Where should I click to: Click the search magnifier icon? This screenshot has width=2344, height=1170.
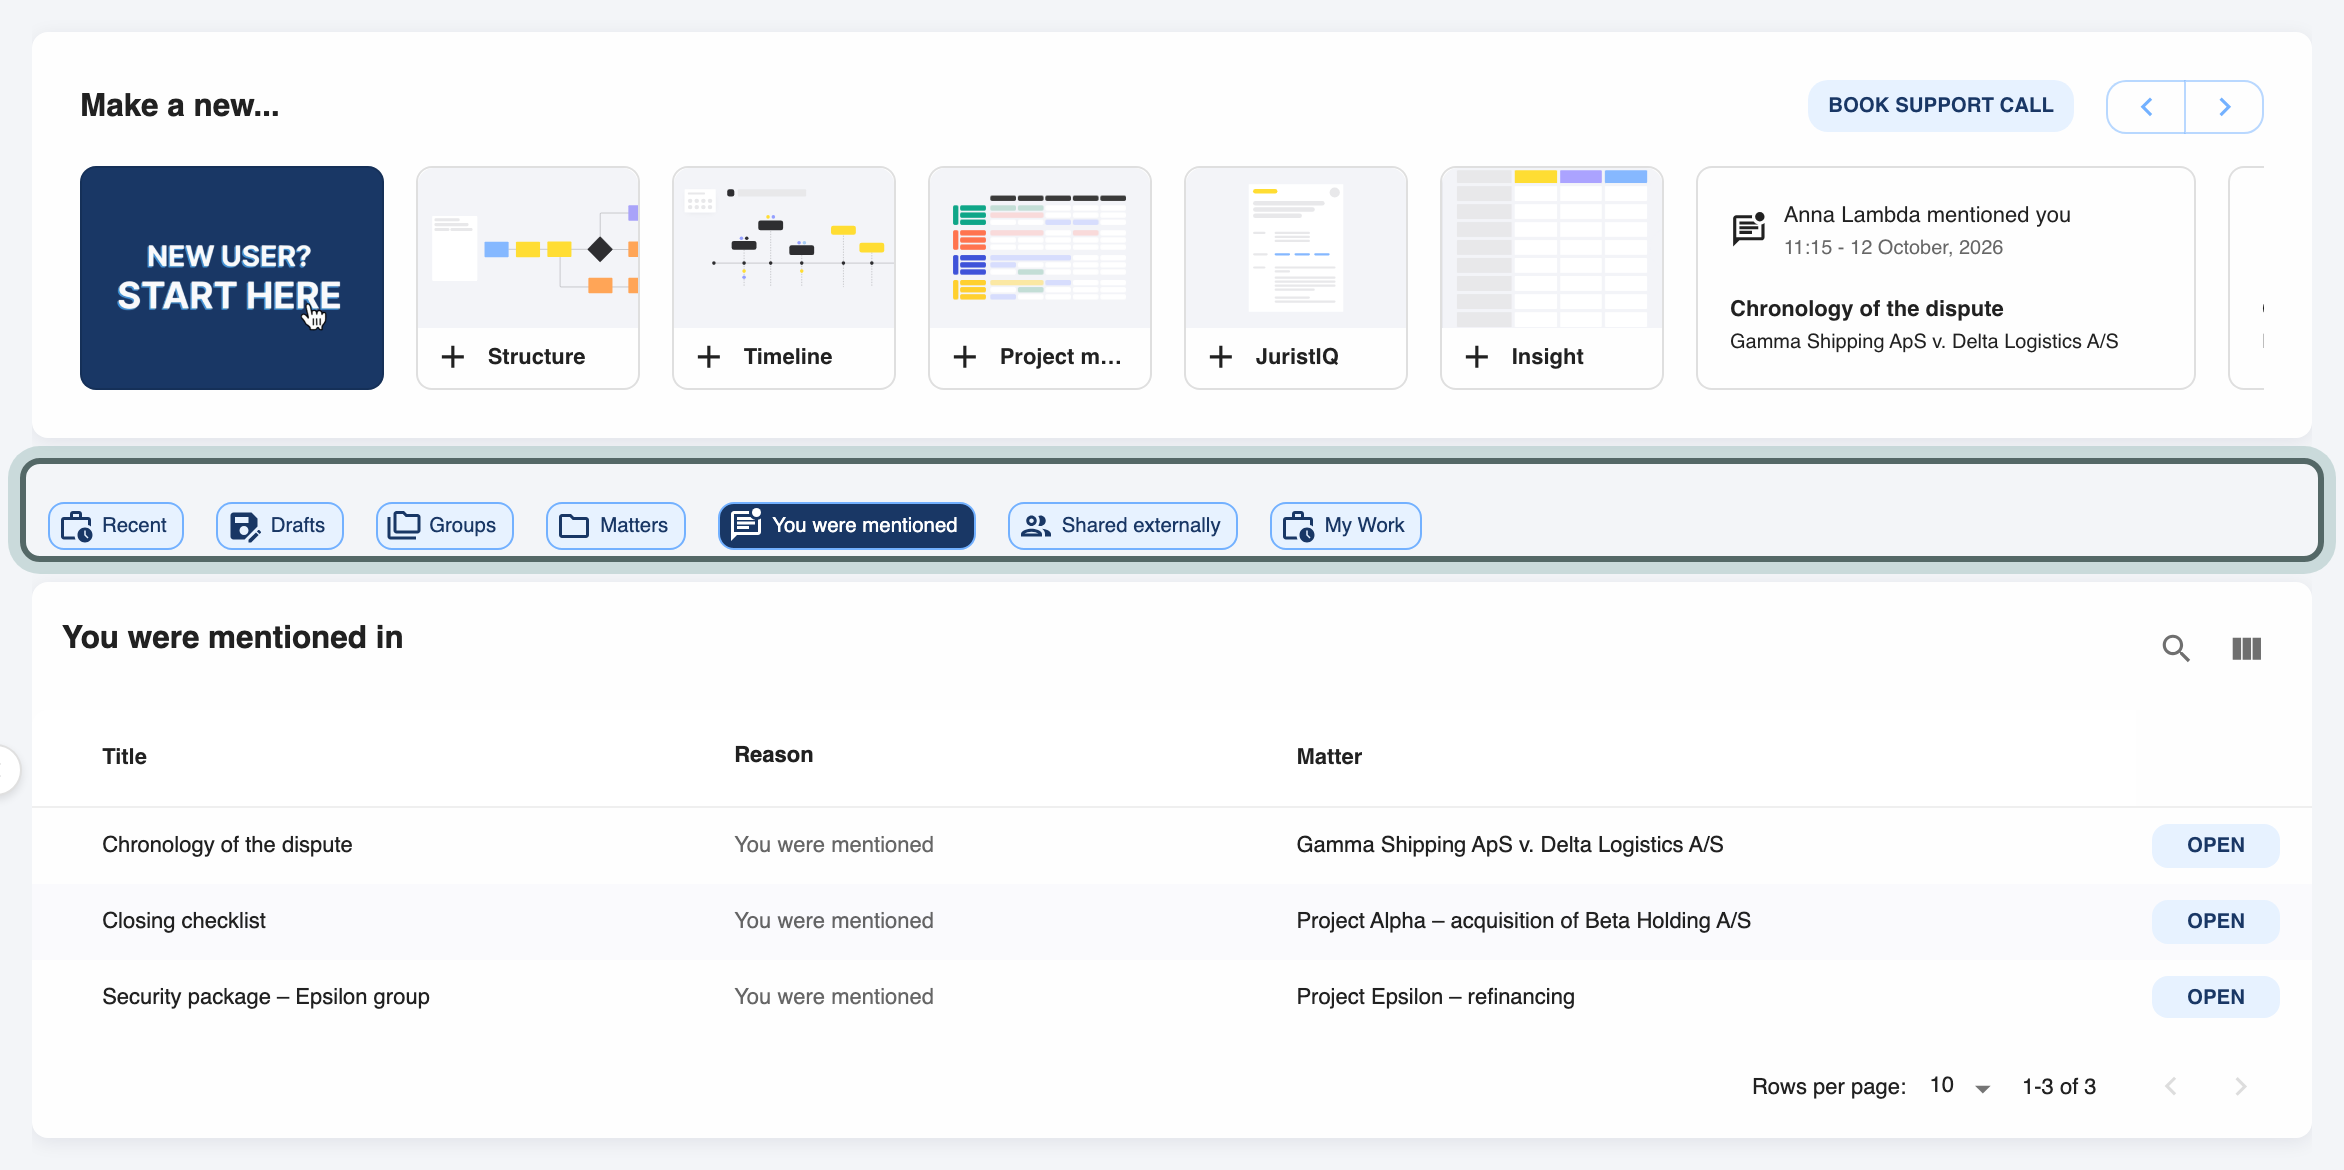click(2175, 648)
